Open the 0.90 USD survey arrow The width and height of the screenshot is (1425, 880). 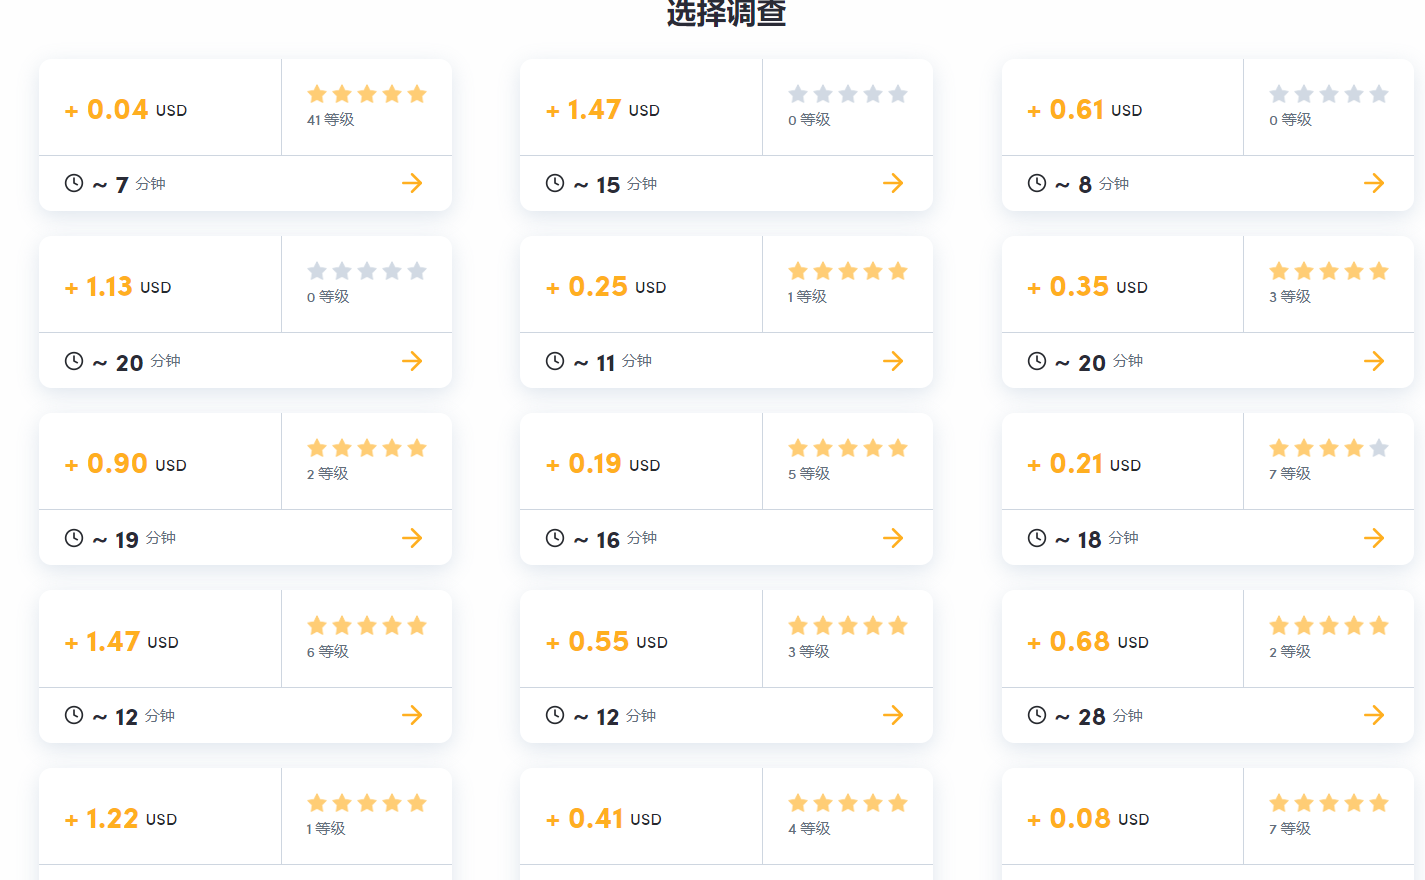[x=412, y=538]
